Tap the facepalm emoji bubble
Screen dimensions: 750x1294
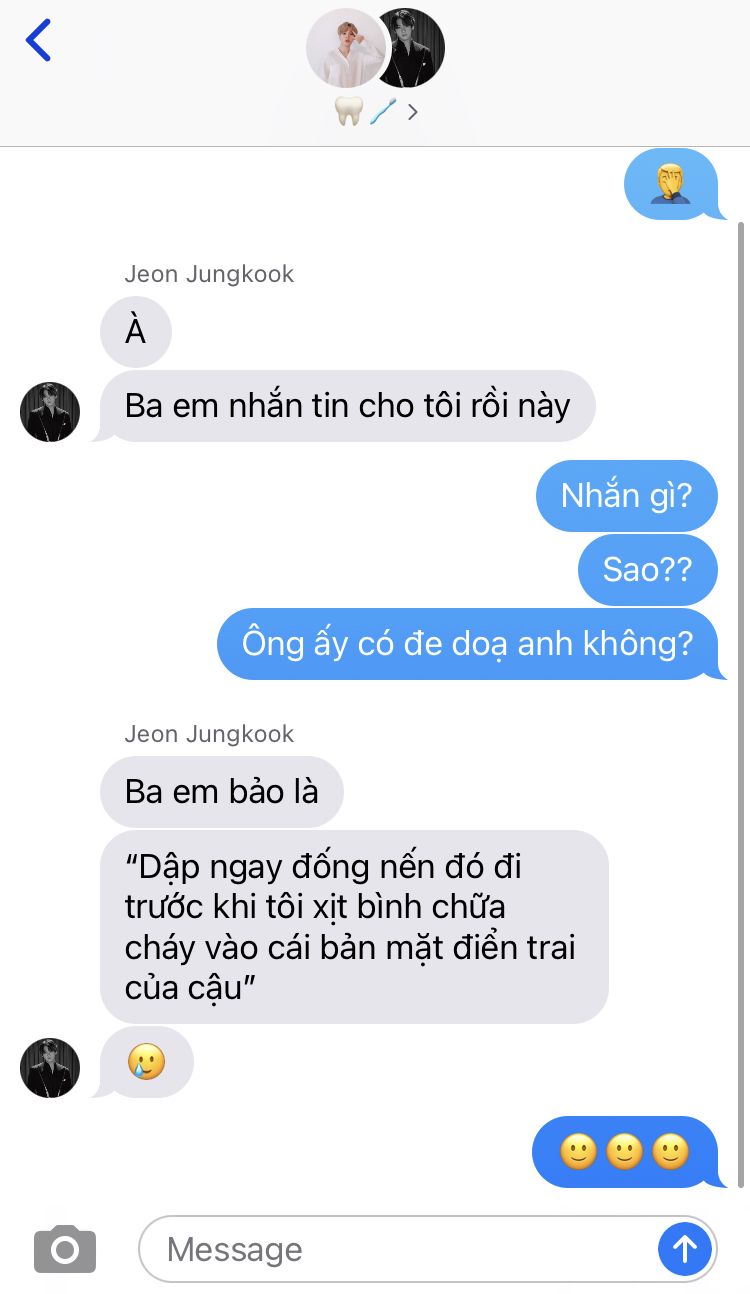click(671, 185)
